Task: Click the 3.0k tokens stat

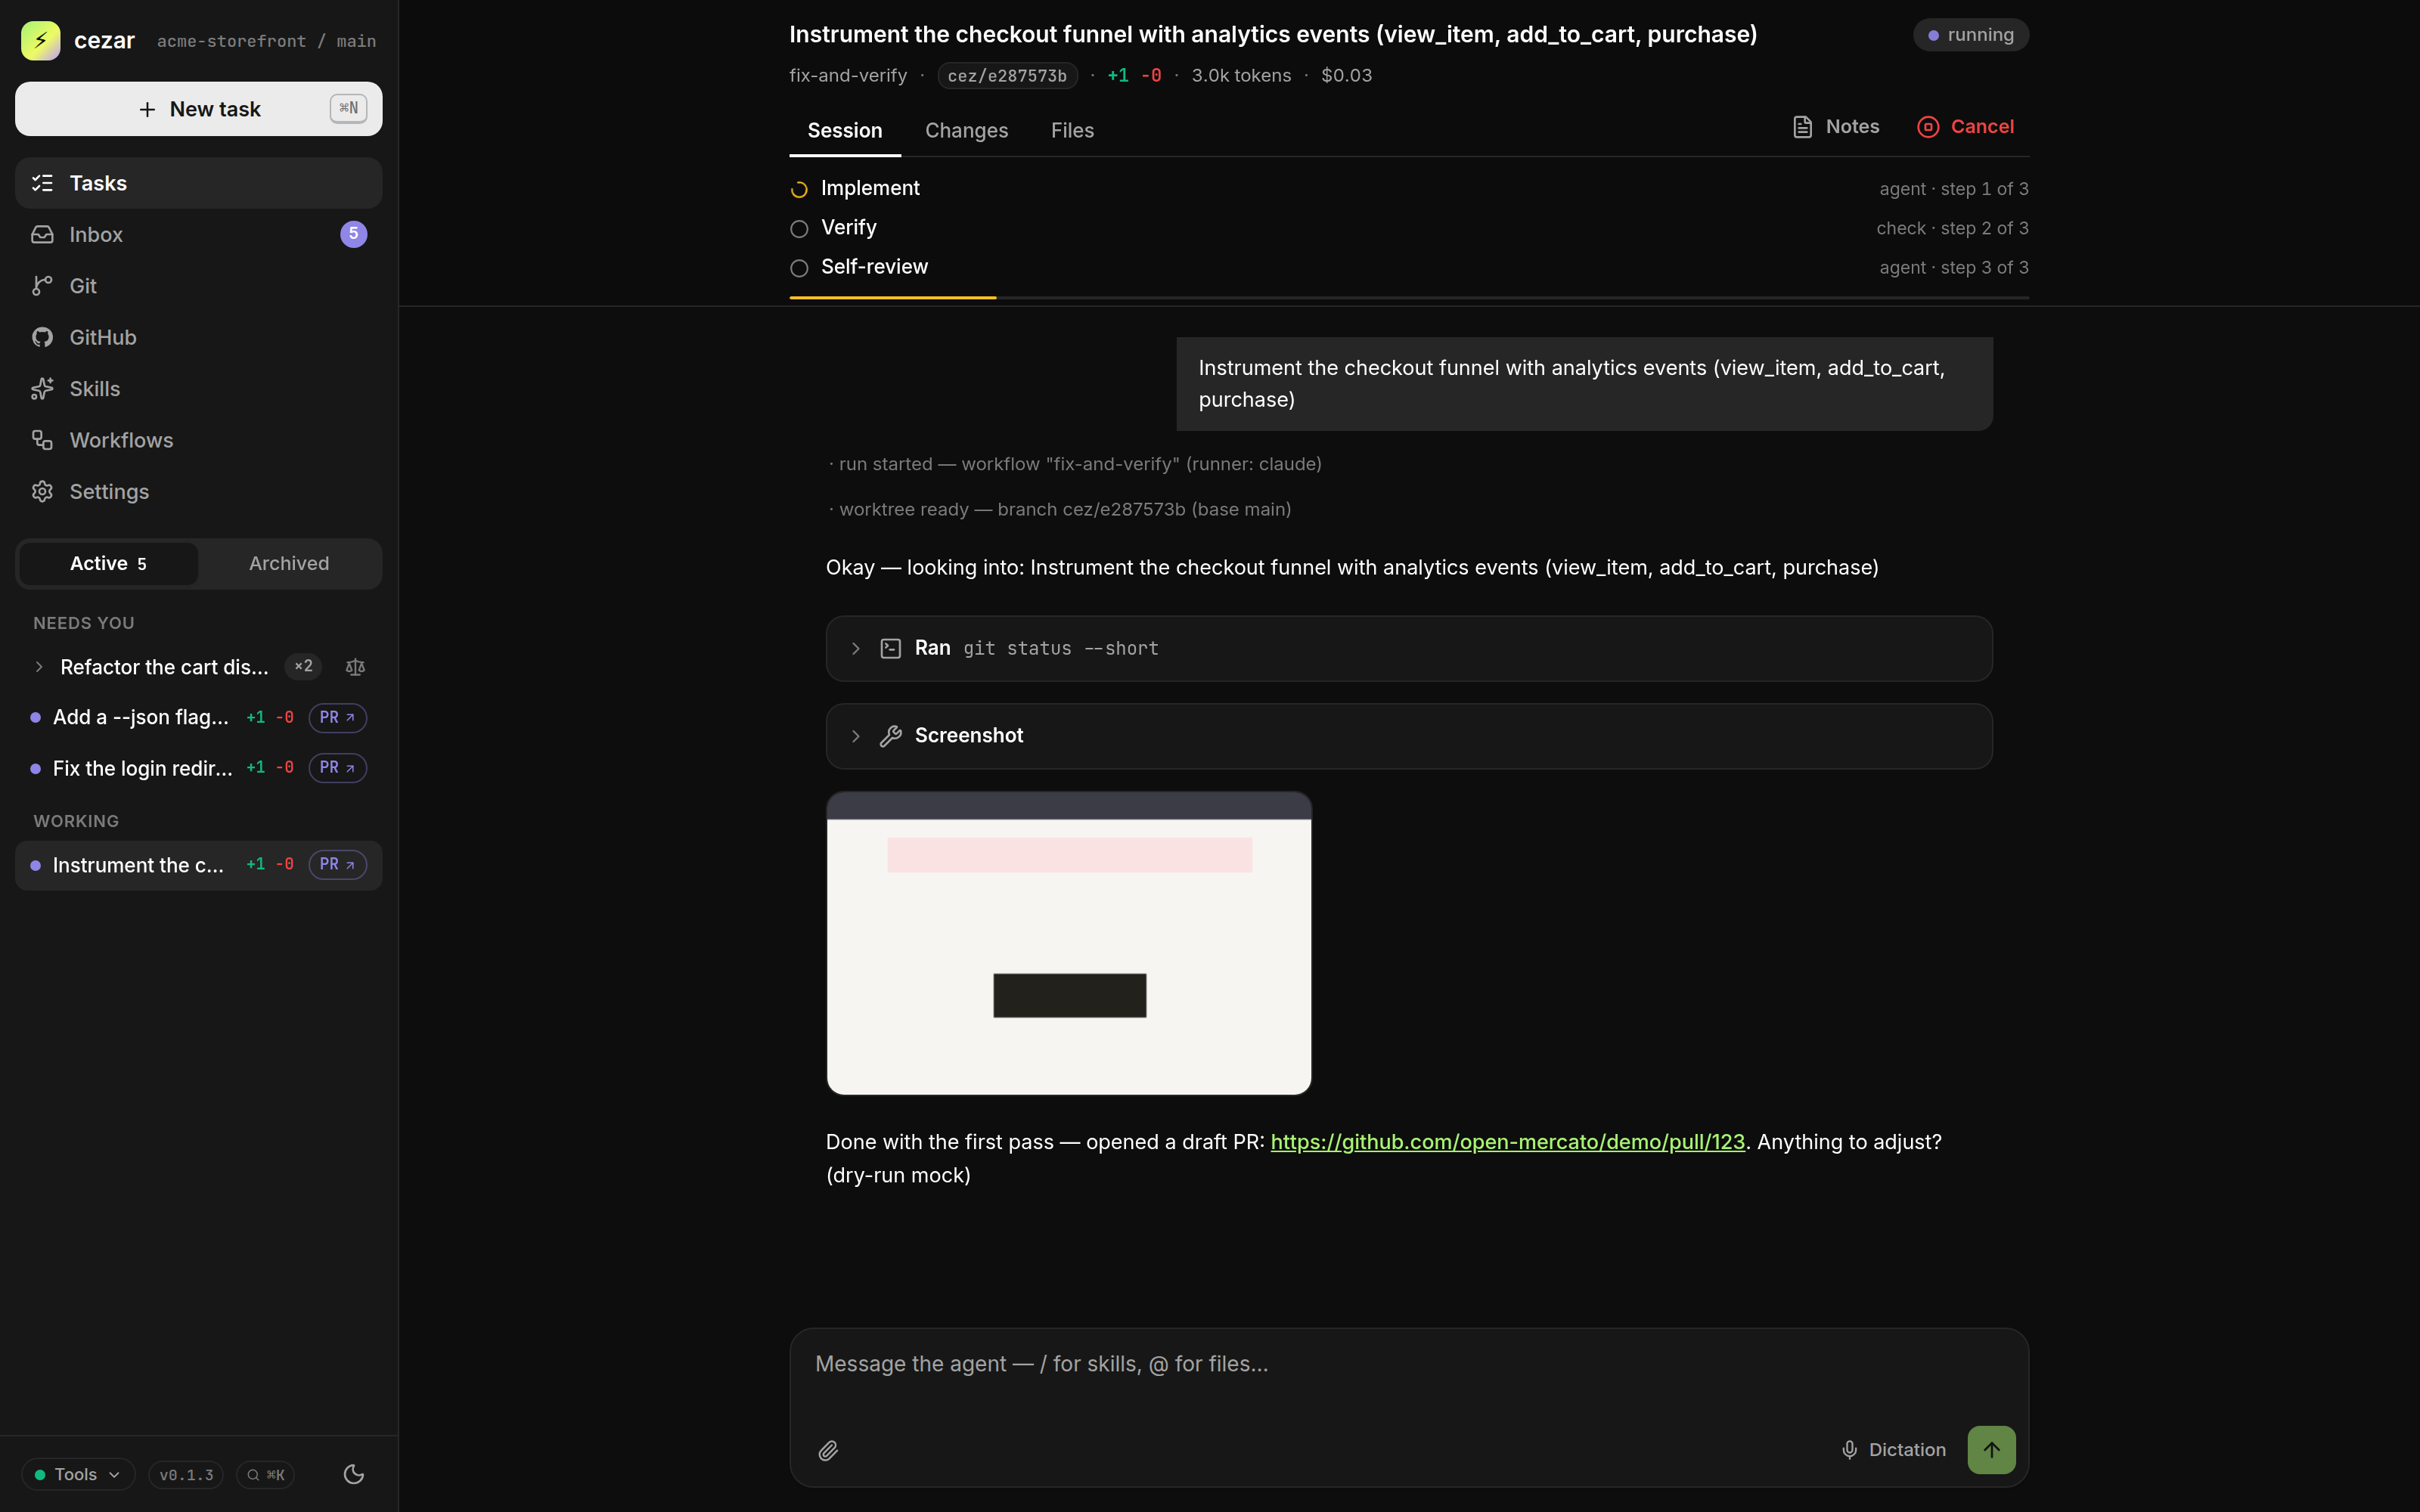Action: click(1241, 76)
